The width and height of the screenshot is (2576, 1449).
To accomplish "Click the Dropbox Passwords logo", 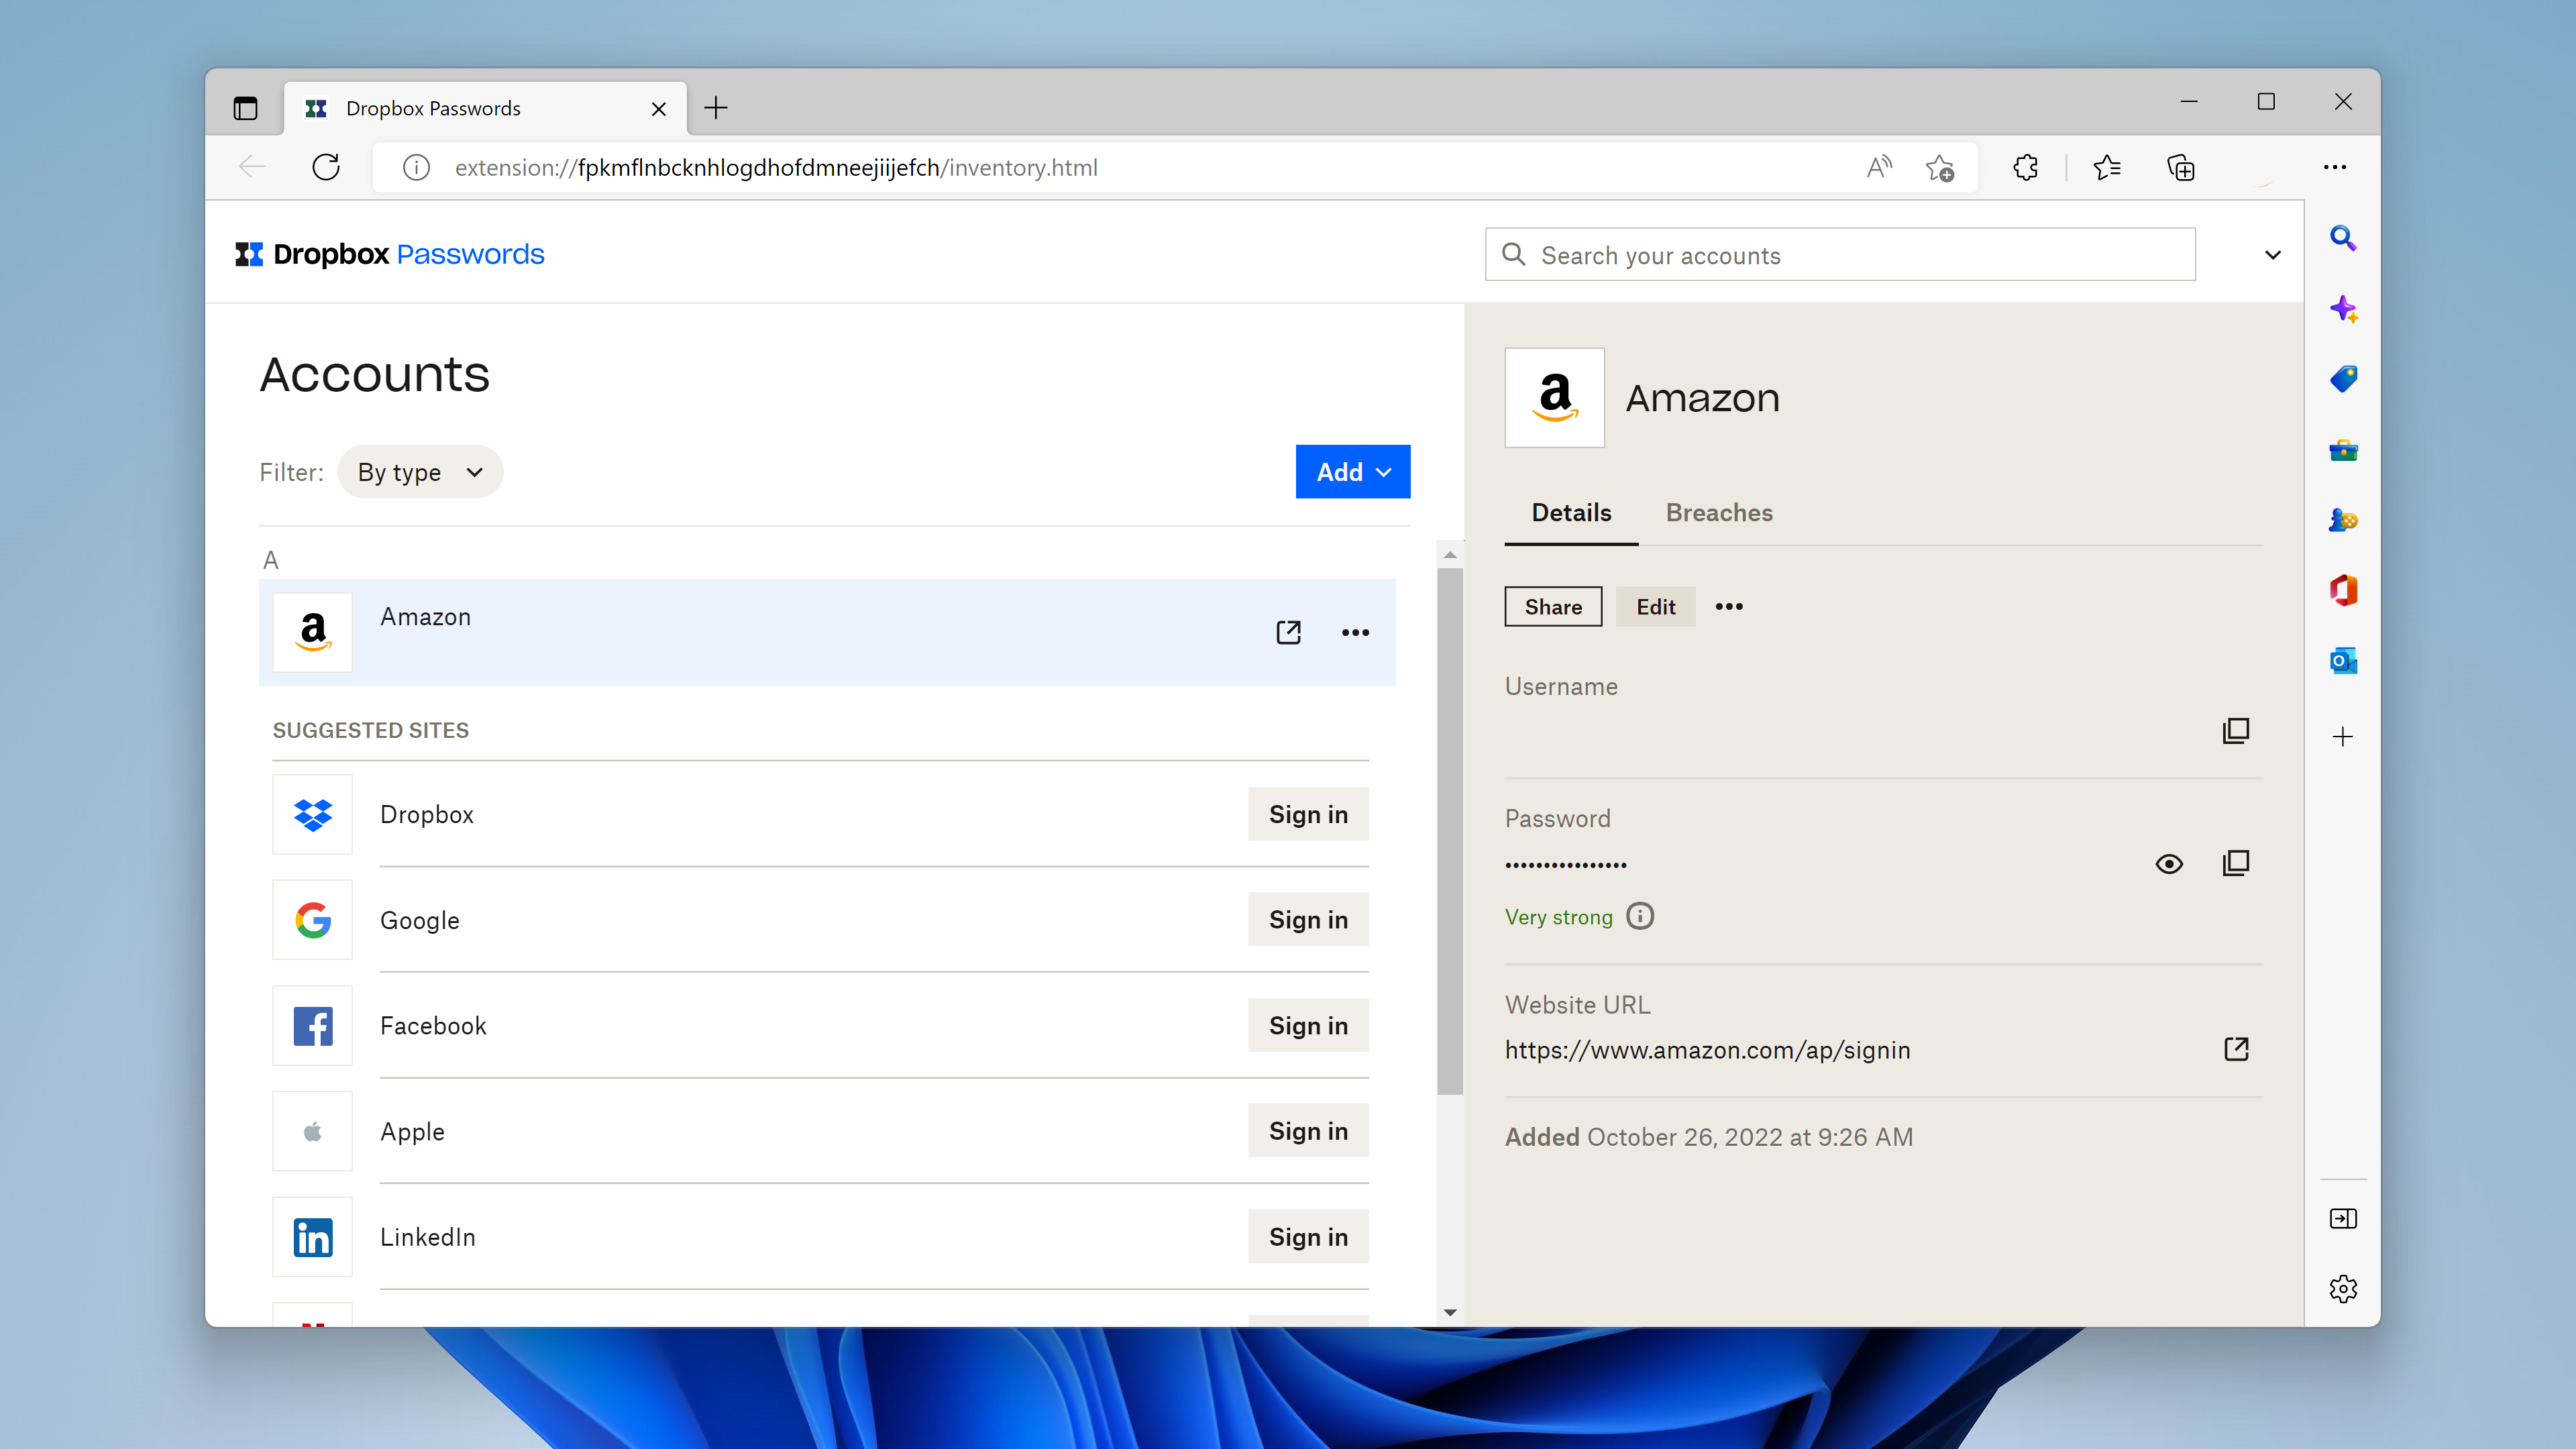I will [389, 254].
